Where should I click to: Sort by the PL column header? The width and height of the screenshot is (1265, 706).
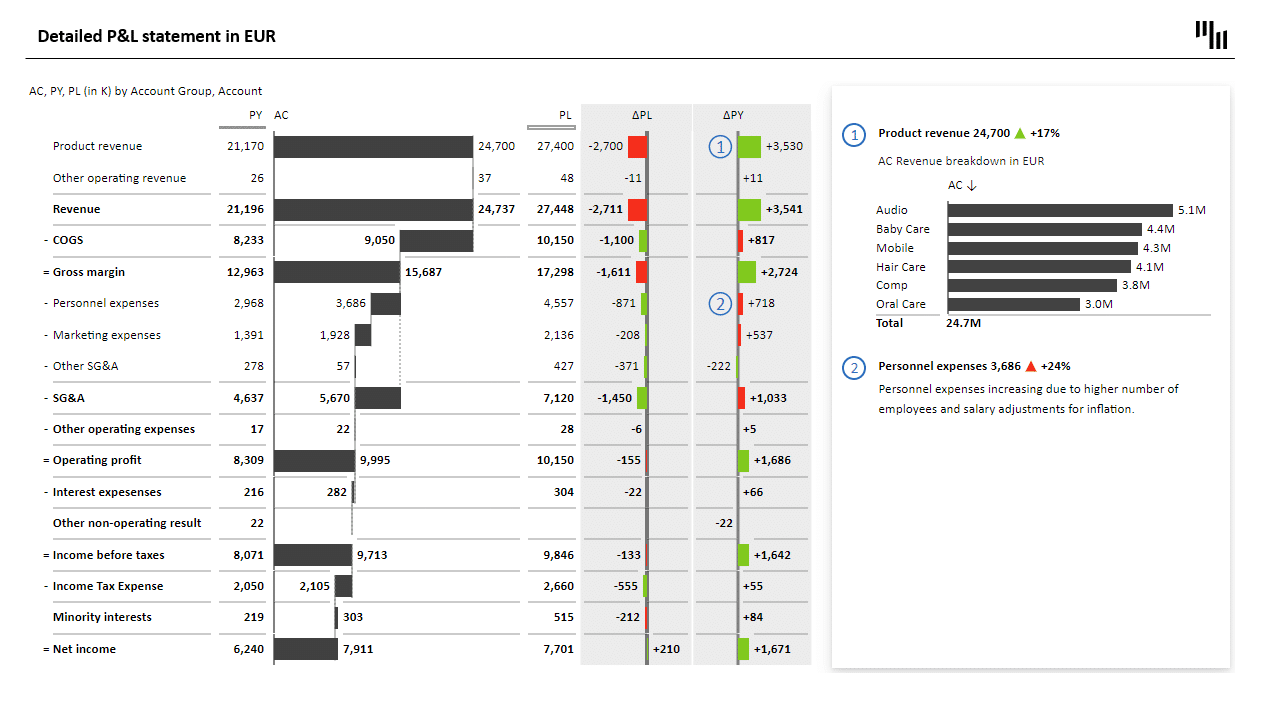click(x=565, y=115)
